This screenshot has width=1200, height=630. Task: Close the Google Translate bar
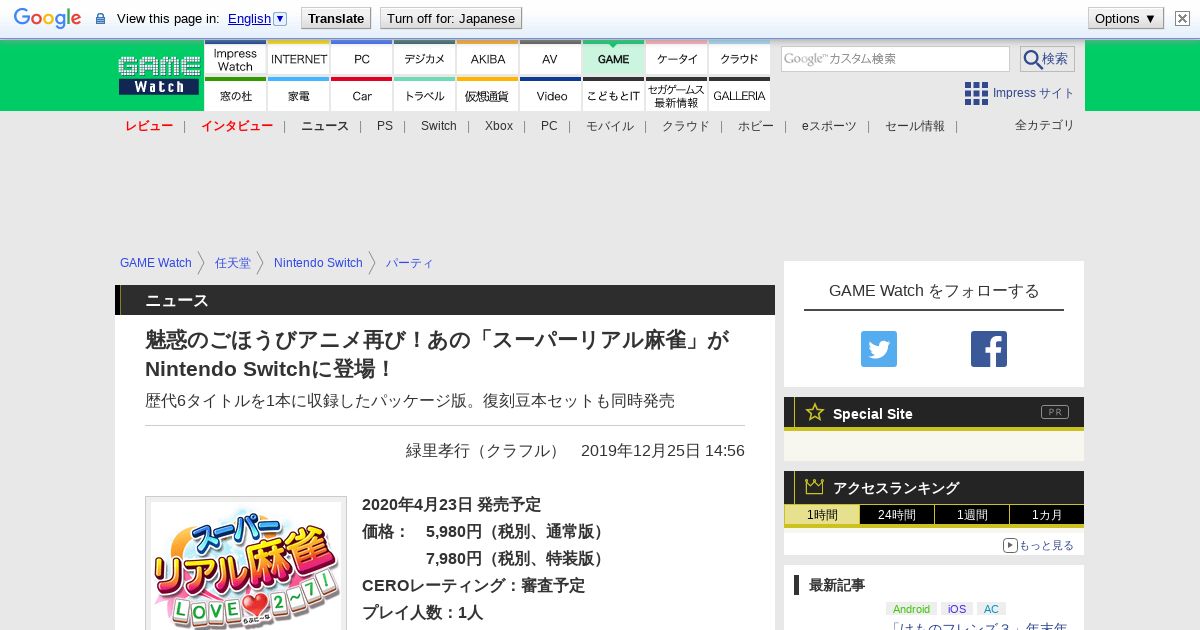tap(1182, 18)
